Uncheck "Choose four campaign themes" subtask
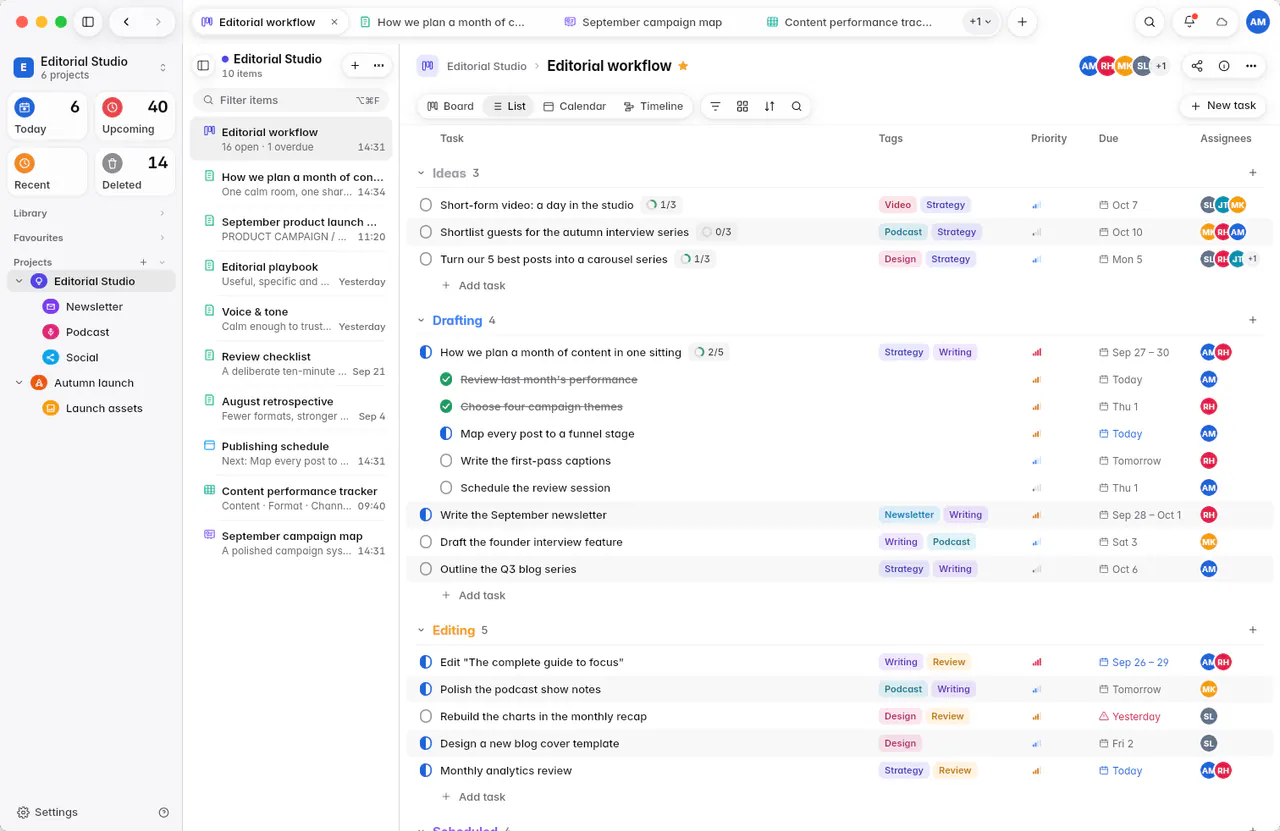This screenshot has width=1280, height=831. coord(446,407)
